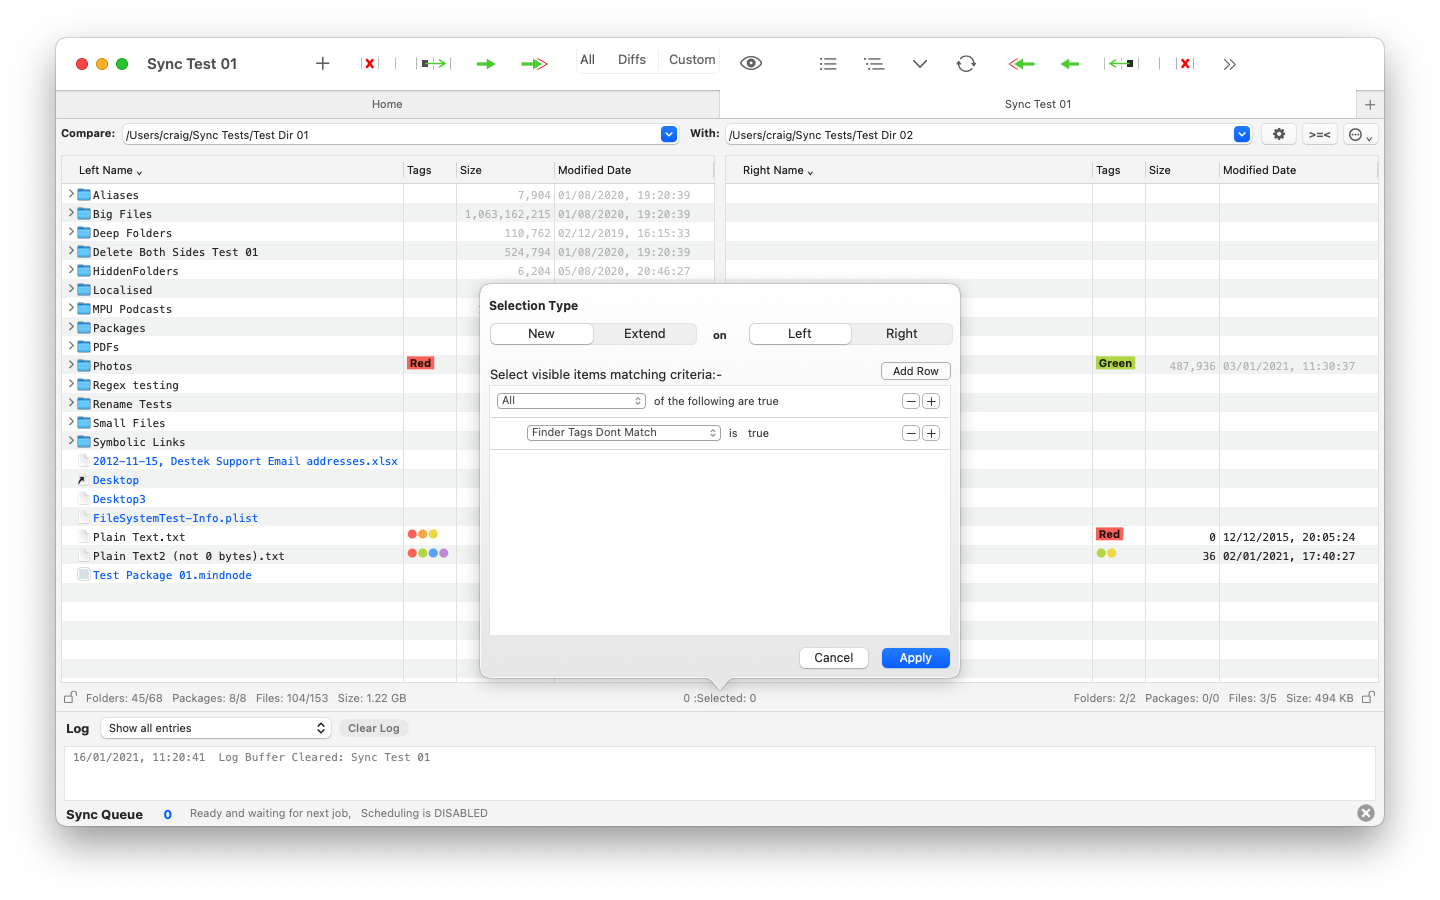The height and width of the screenshot is (900, 1440).
Task: Dismiss Sync Queue with the round X icon
Action: pyautogui.click(x=1366, y=813)
